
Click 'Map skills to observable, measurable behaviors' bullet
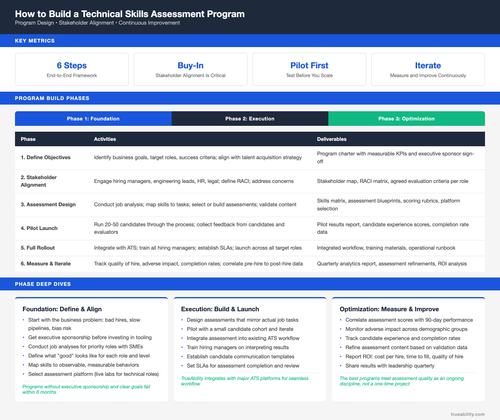pos(83,365)
